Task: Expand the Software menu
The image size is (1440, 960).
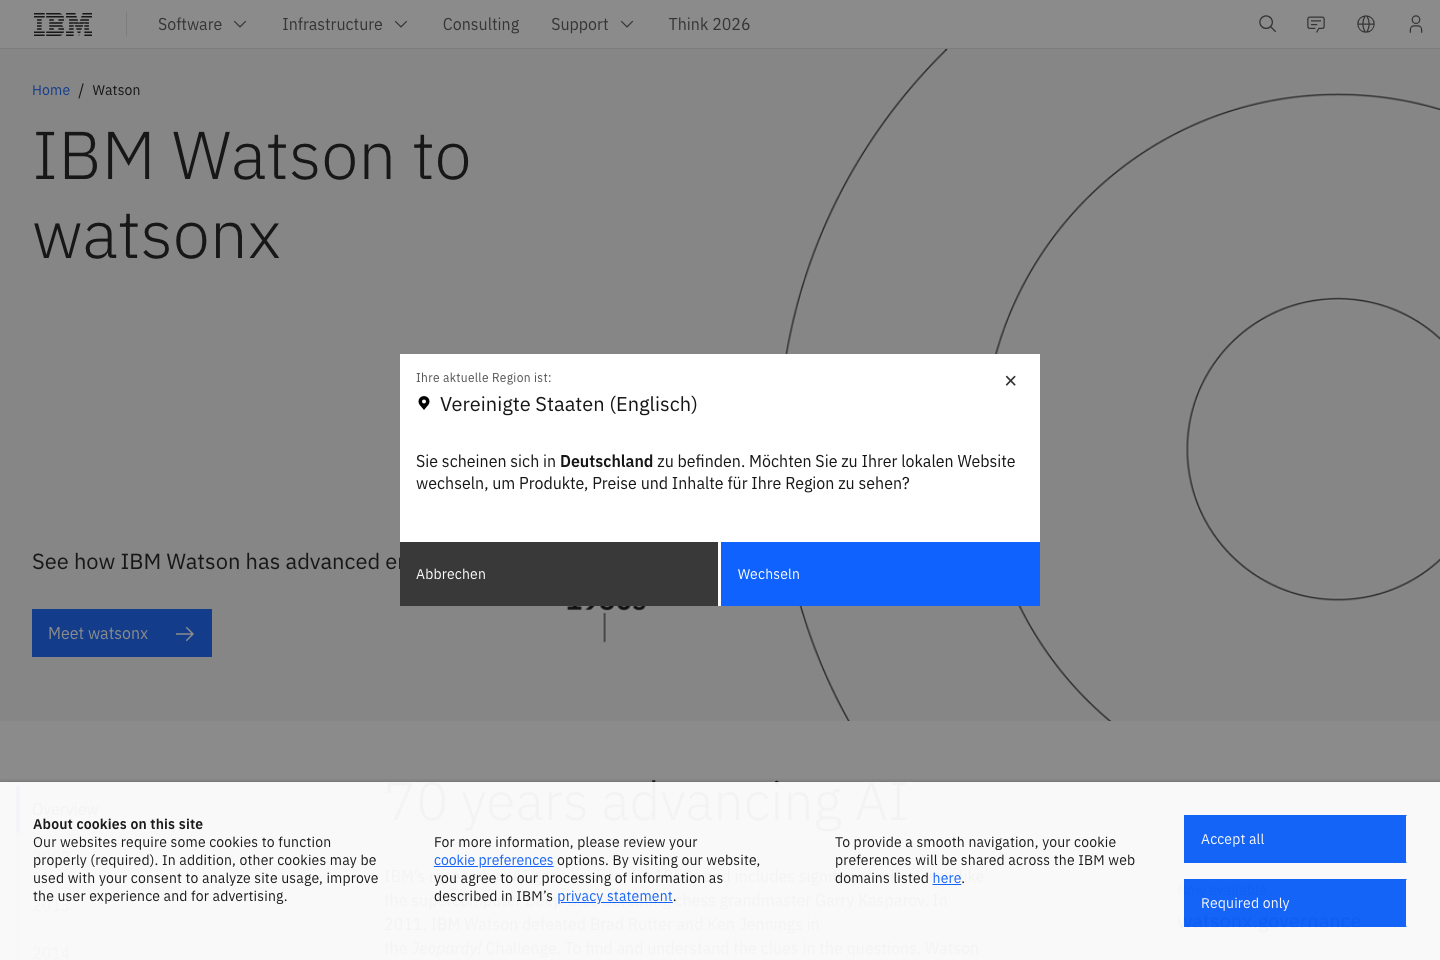Action: (x=201, y=23)
